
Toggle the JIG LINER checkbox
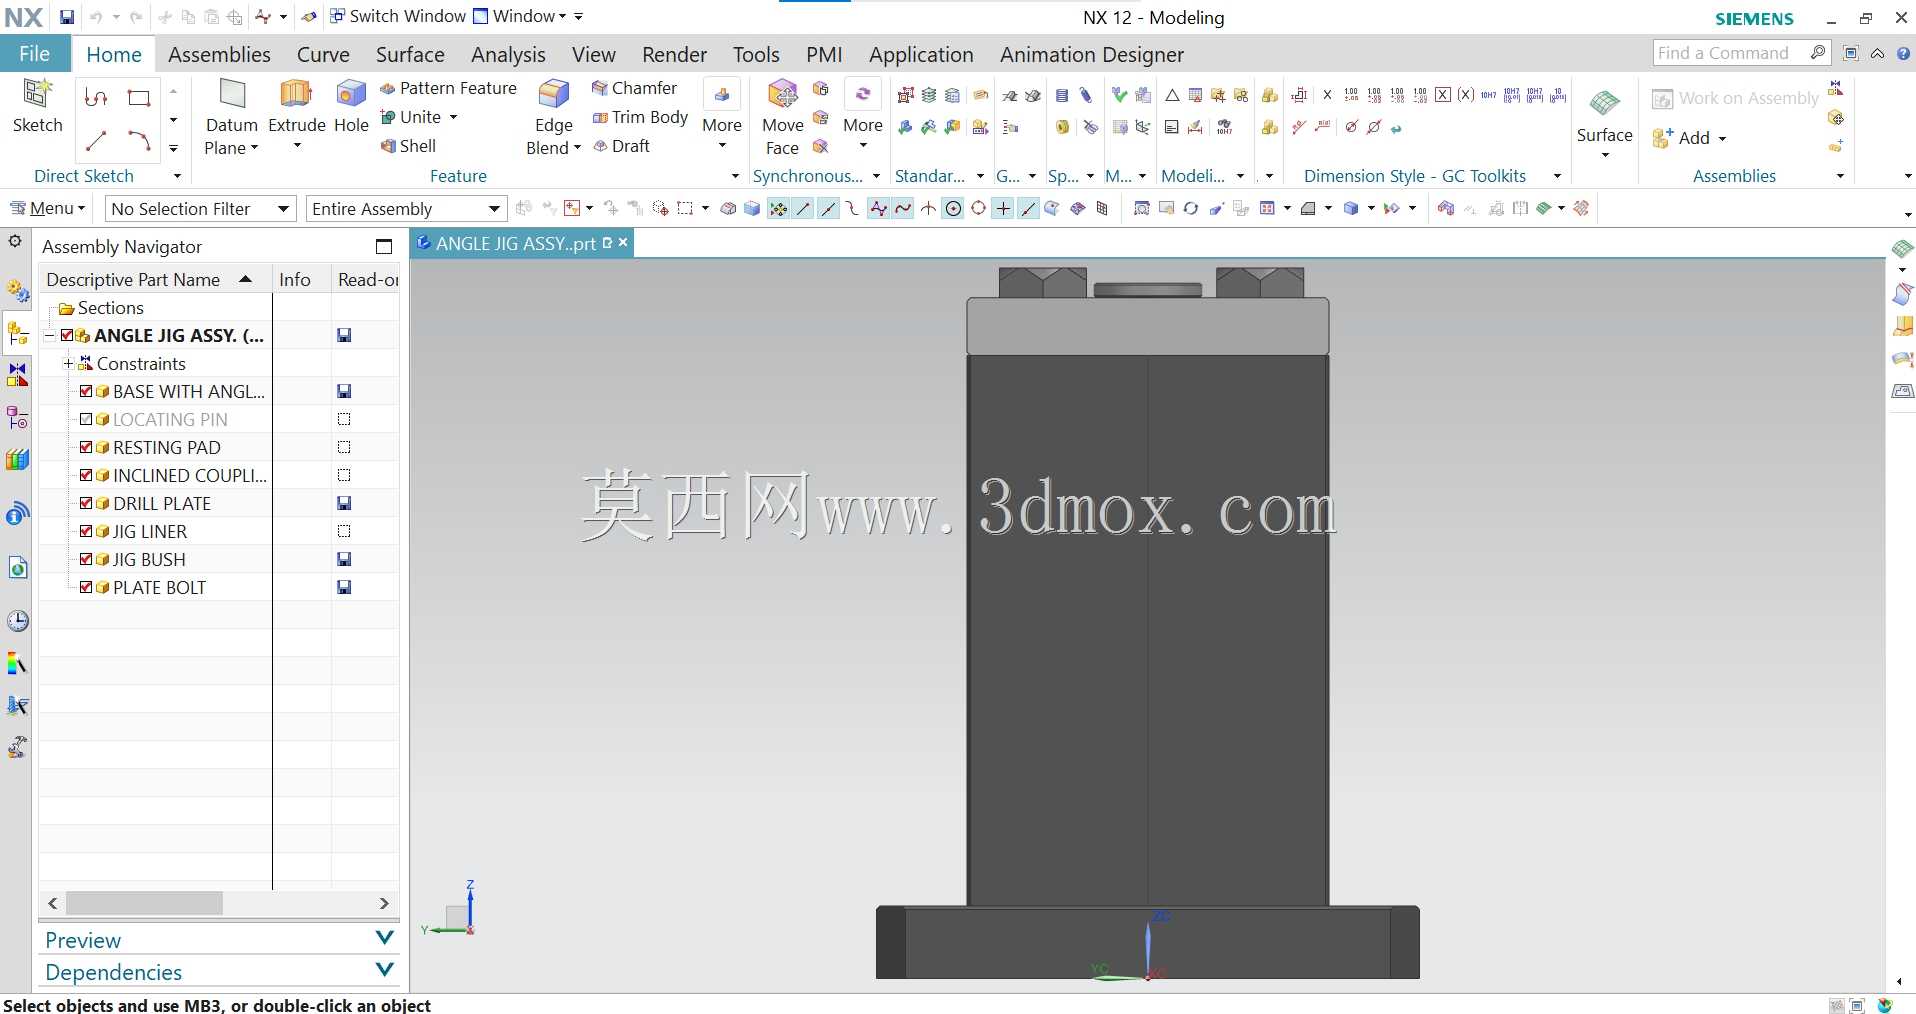point(86,531)
